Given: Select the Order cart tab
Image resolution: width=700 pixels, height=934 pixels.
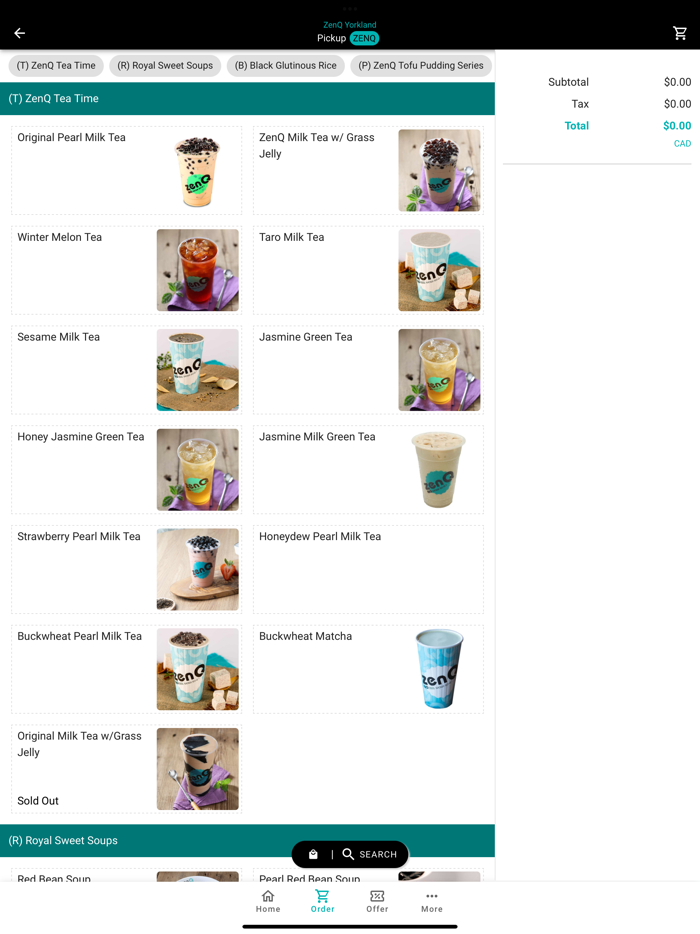Looking at the screenshot, I should pos(322,901).
